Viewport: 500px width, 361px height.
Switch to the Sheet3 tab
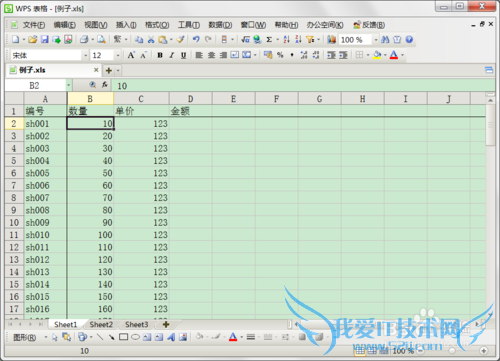pyautogui.click(x=137, y=324)
